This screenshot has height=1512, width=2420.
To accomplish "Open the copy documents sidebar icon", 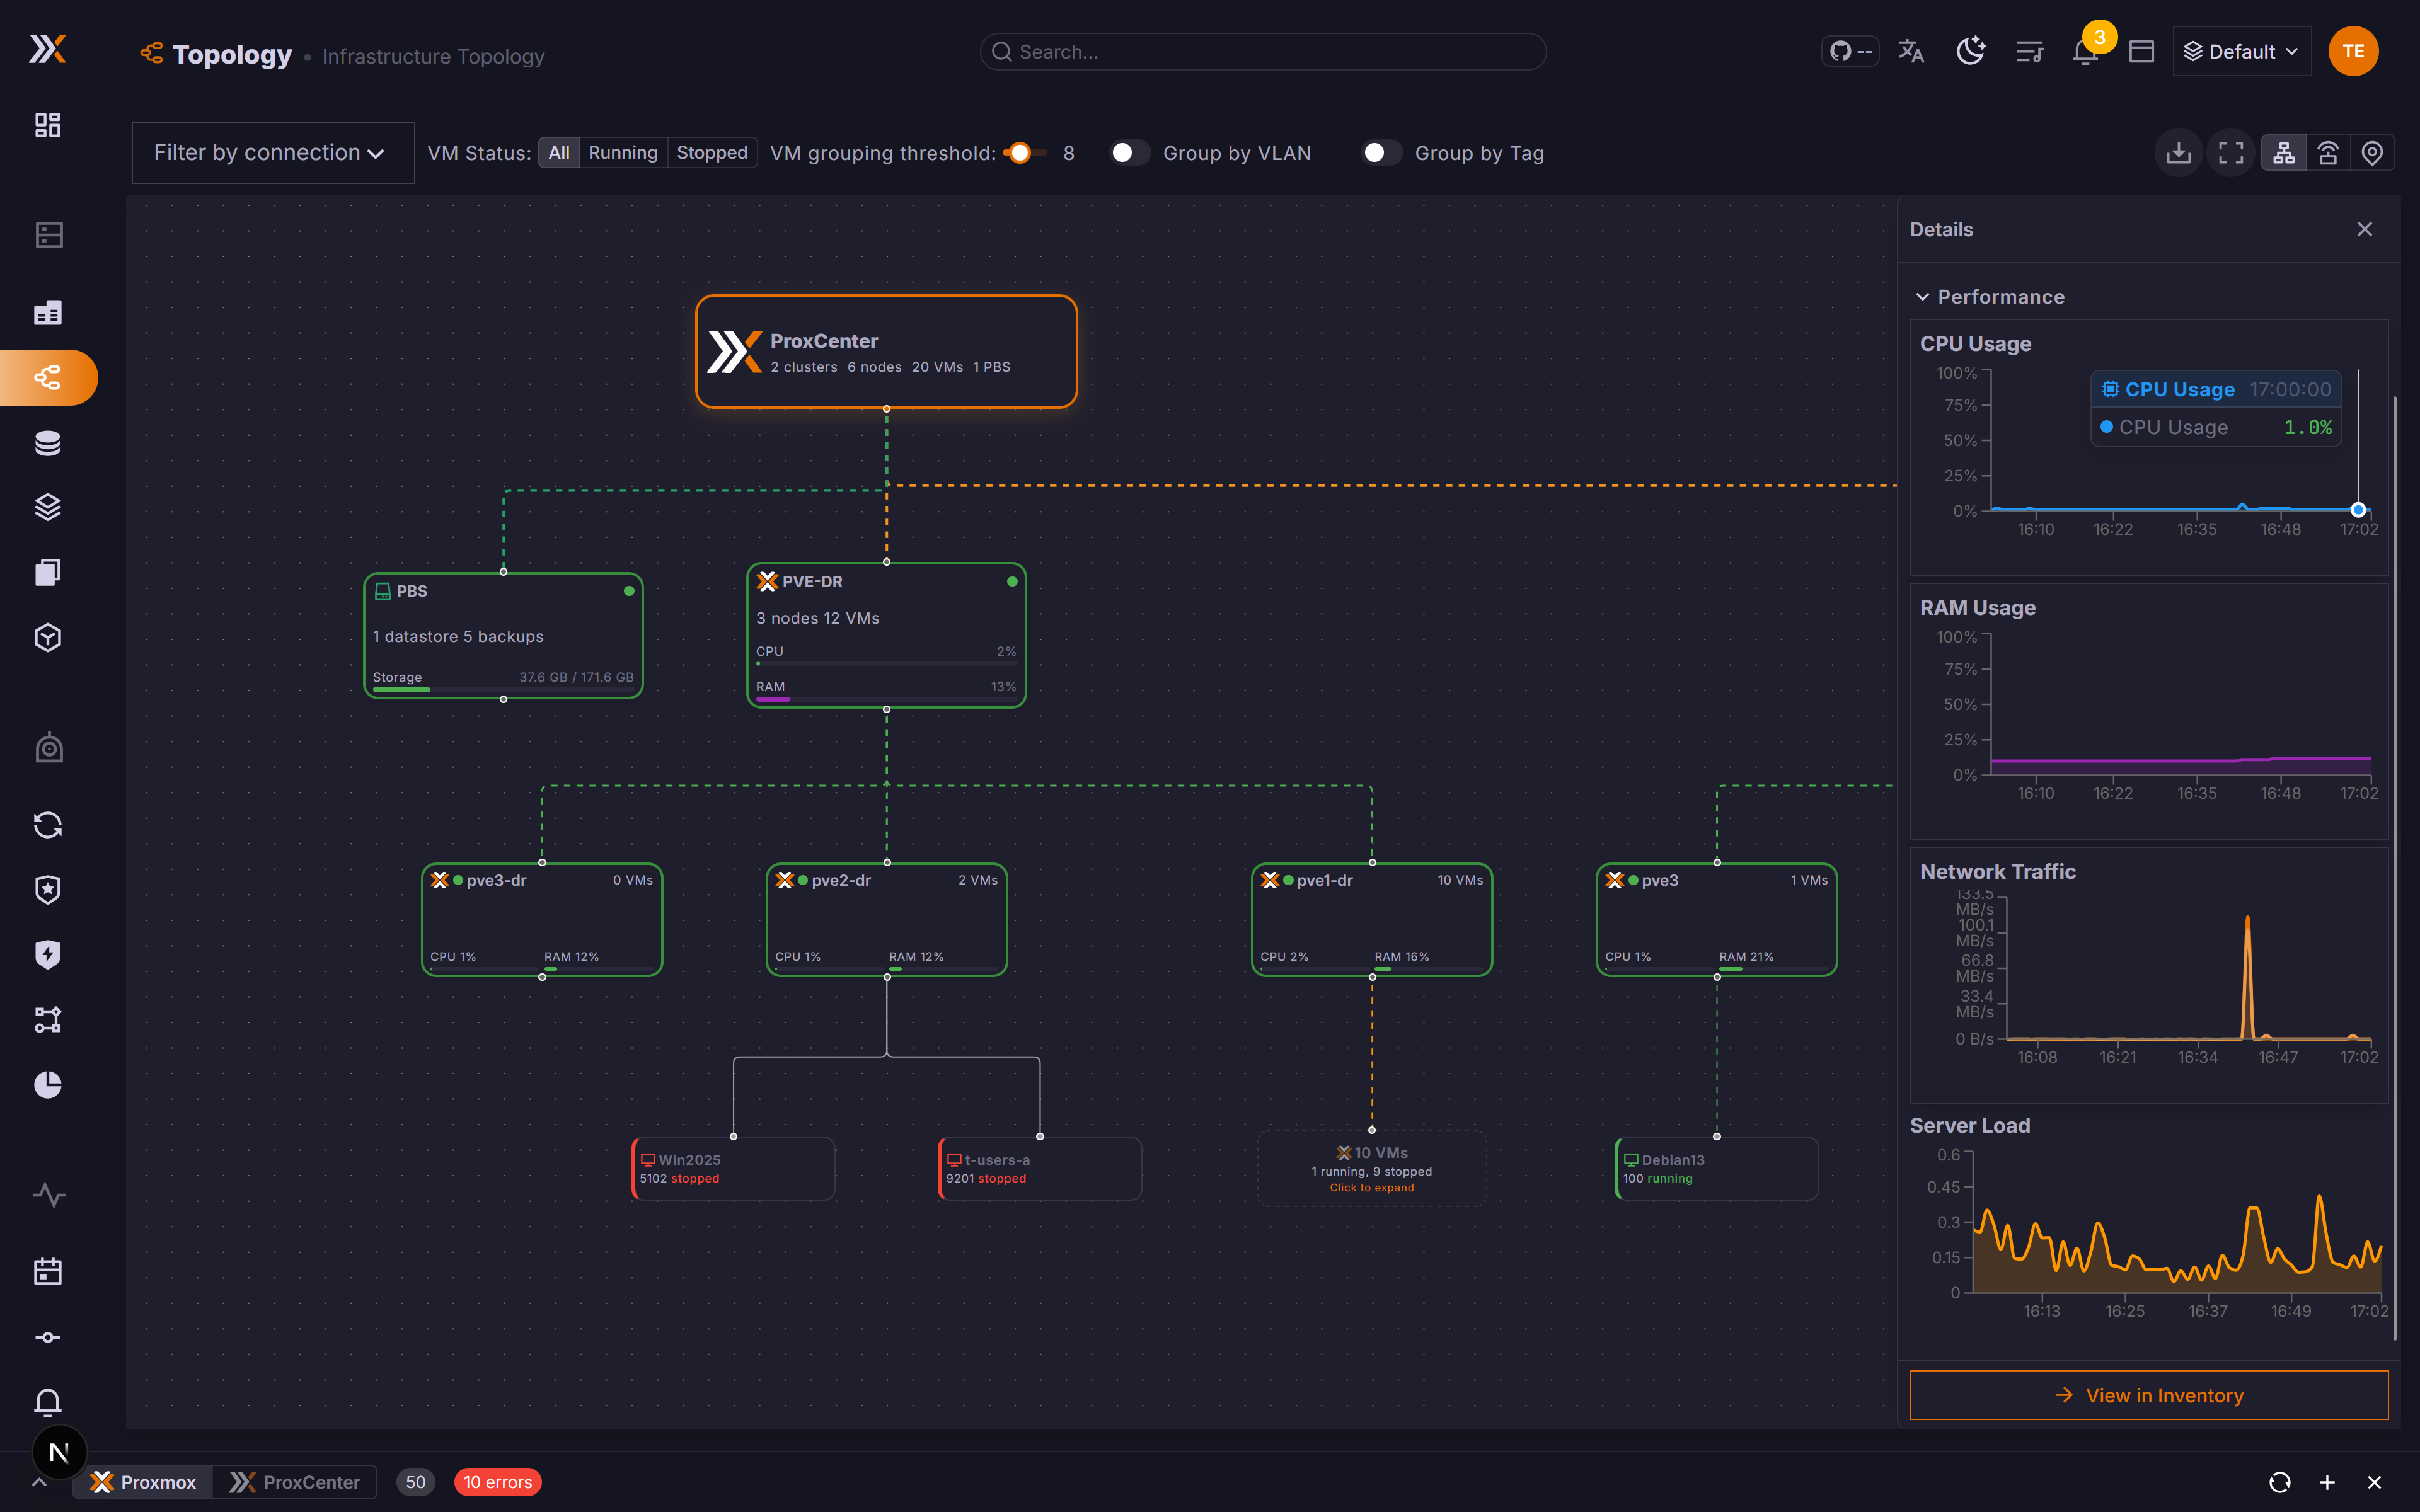I will [48, 572].
